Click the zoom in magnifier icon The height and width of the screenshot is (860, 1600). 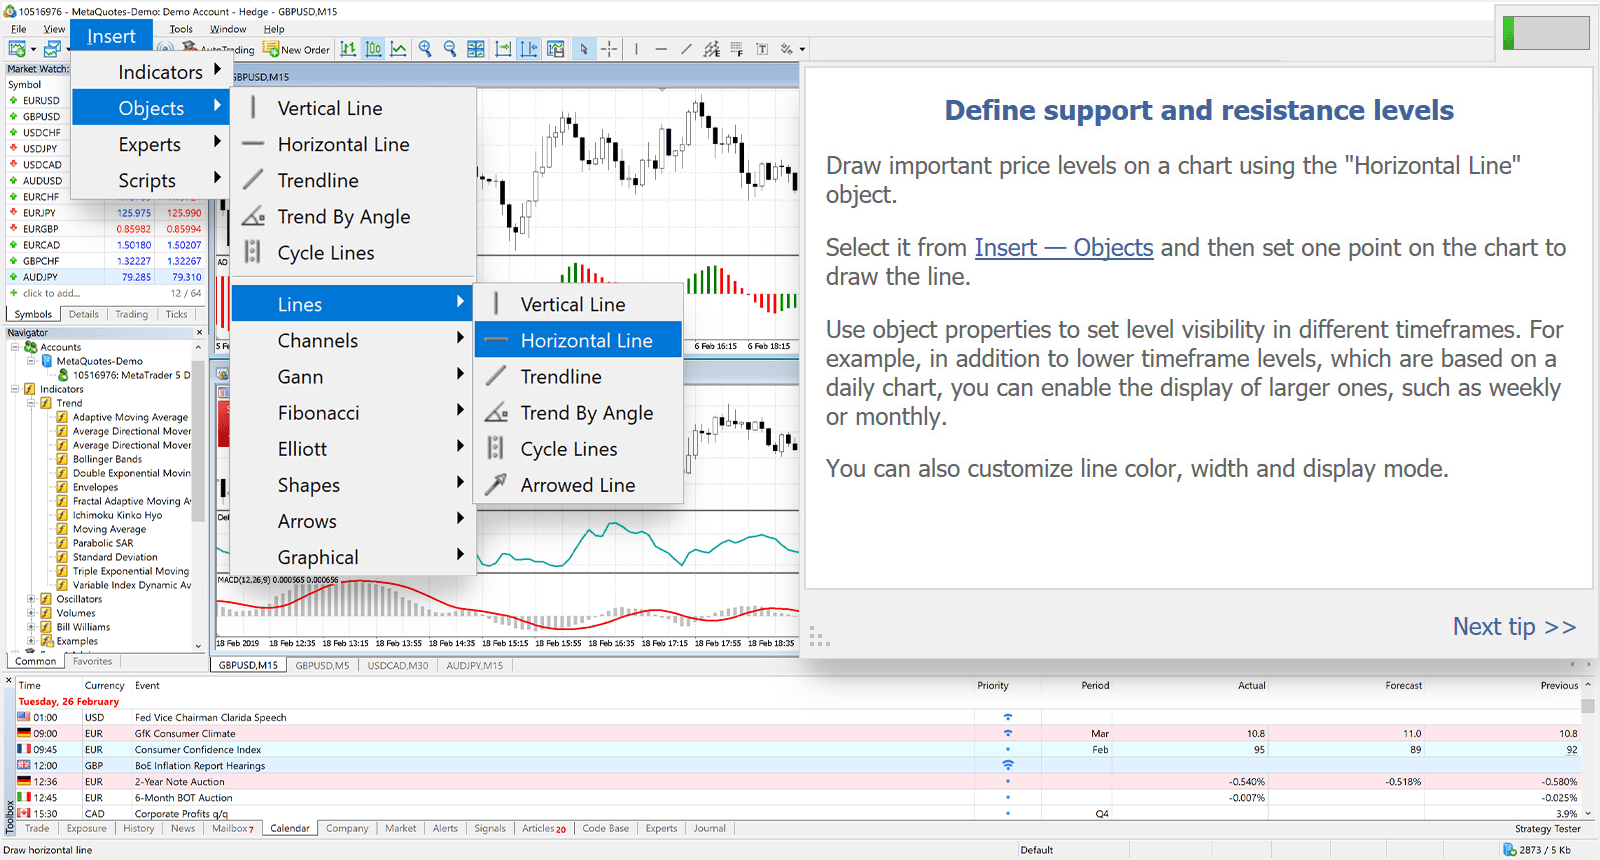pos(425,49)
